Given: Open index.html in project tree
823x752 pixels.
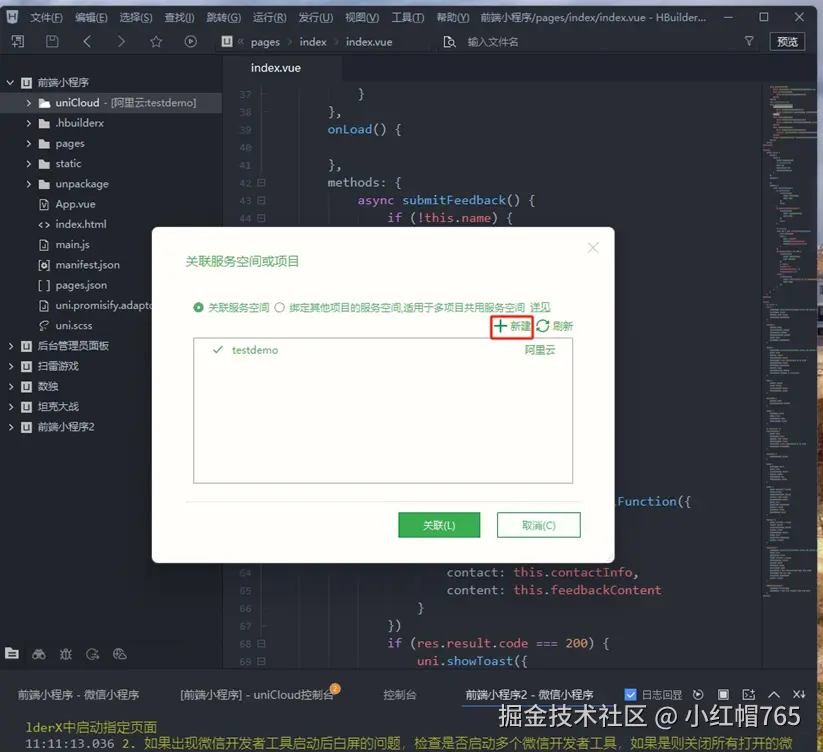Looking at the screenshot, I should click(81, 224).
